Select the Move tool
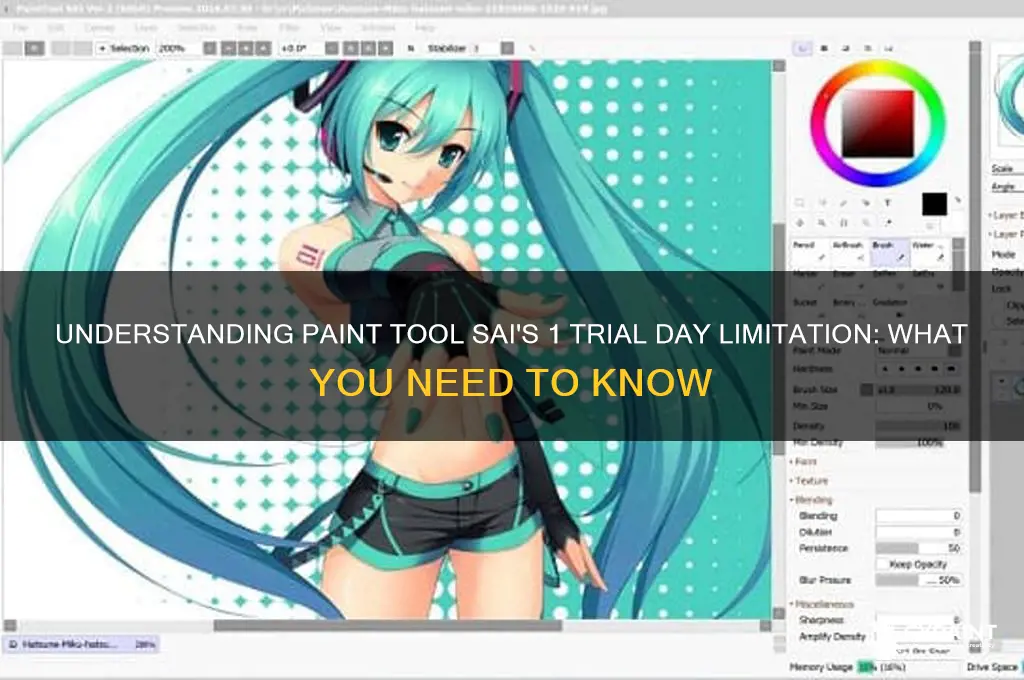This screenshot has height=680, width=1024. 799,223
